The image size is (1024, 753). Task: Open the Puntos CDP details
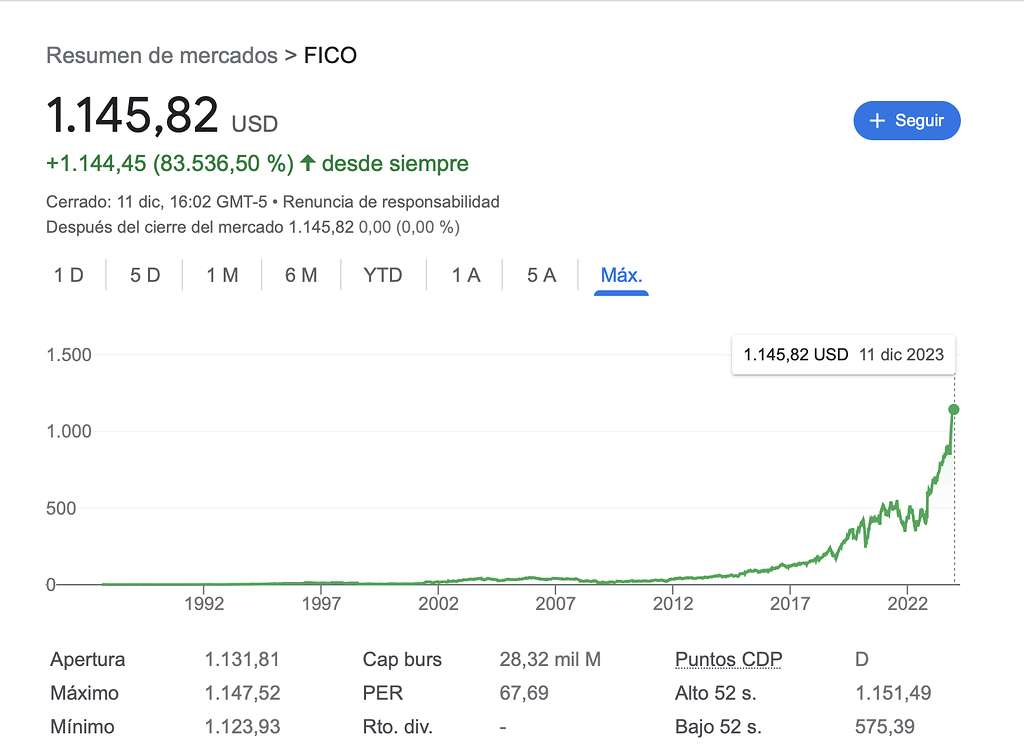(x=727, y=659)
